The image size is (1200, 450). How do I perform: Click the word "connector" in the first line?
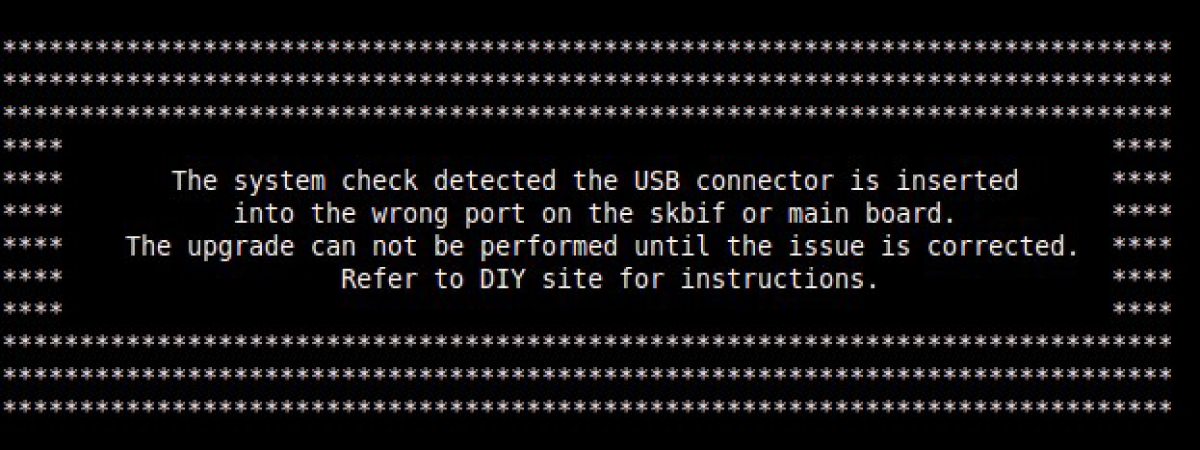(x=765, y=181)
